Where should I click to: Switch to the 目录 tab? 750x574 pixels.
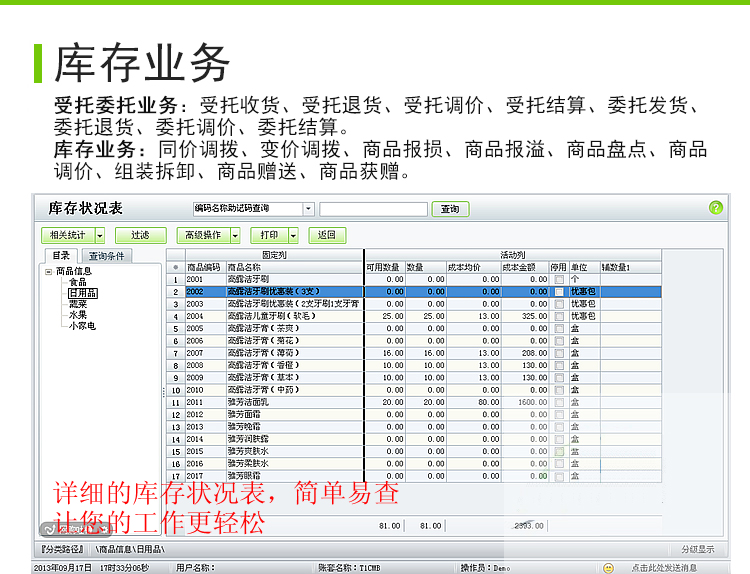click(61, 256)
